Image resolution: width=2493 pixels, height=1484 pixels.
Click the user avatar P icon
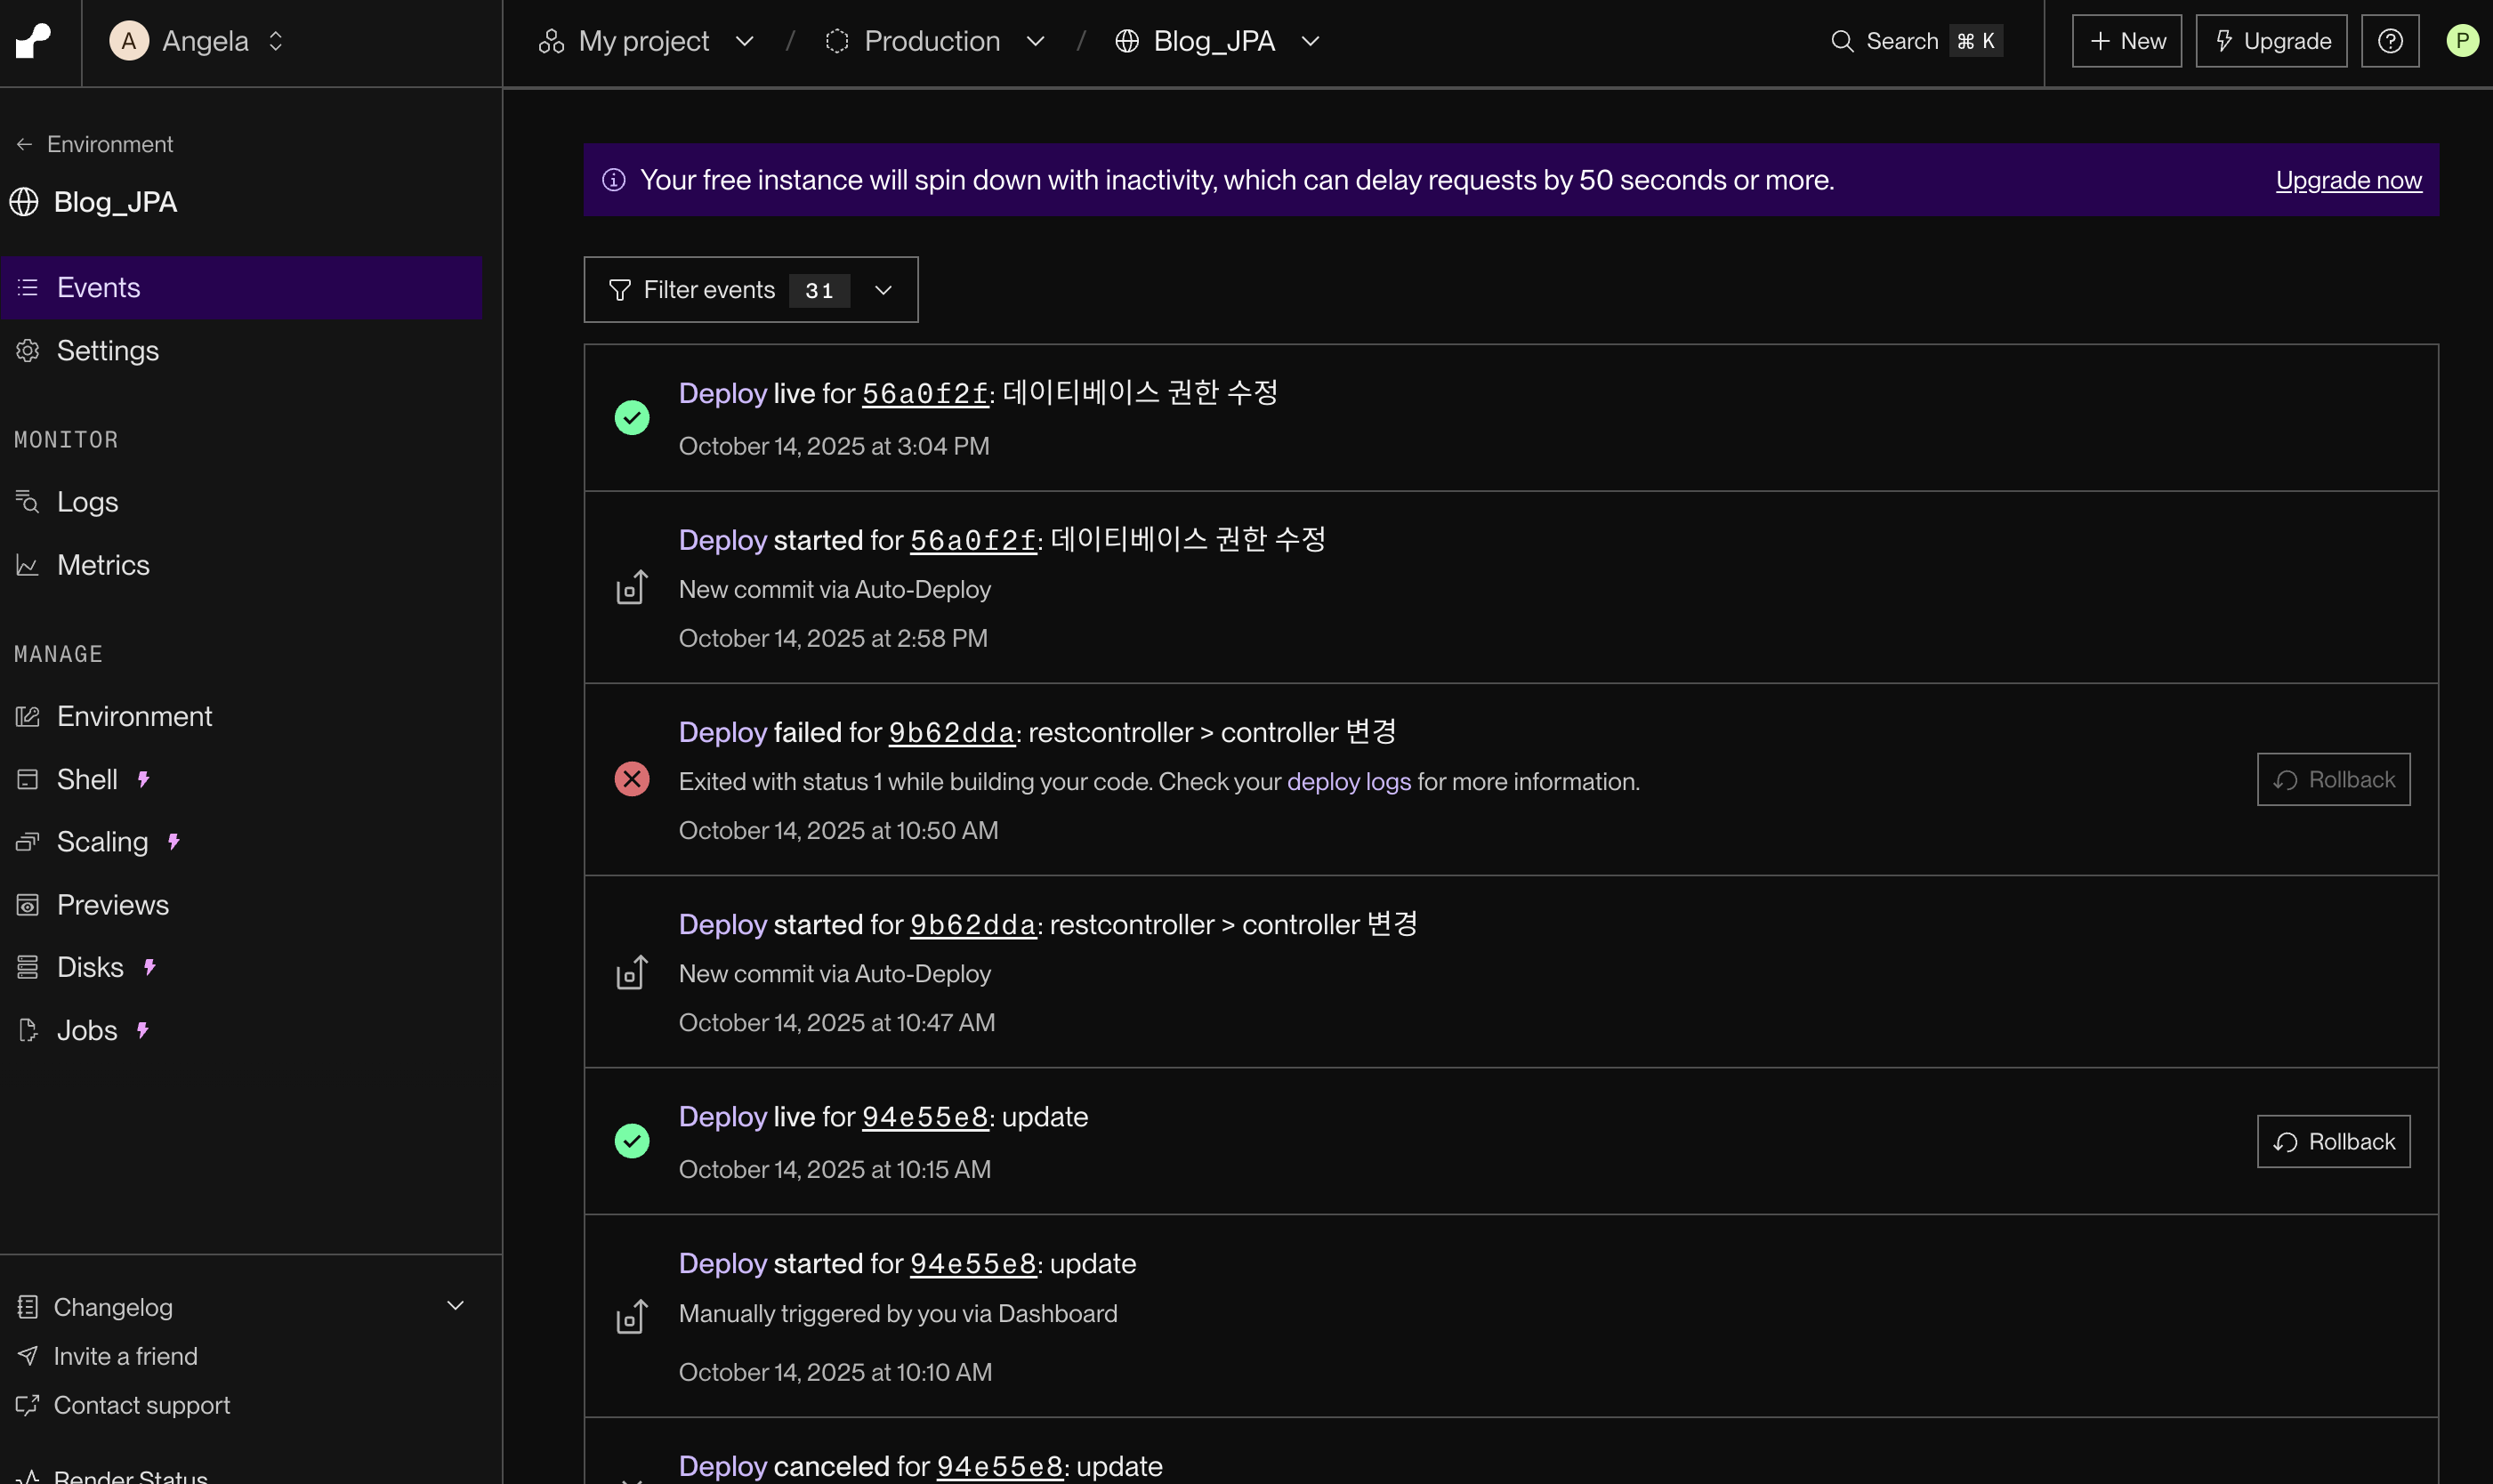(x=2461, y=41)
